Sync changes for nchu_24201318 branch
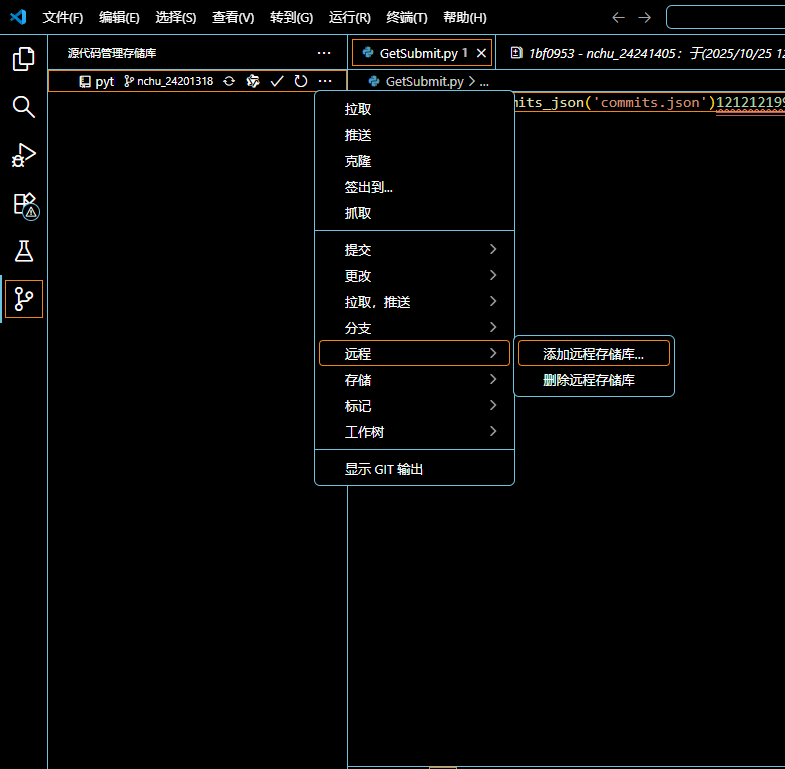This screenshot has height=769, width=785. tap(229, 81)
